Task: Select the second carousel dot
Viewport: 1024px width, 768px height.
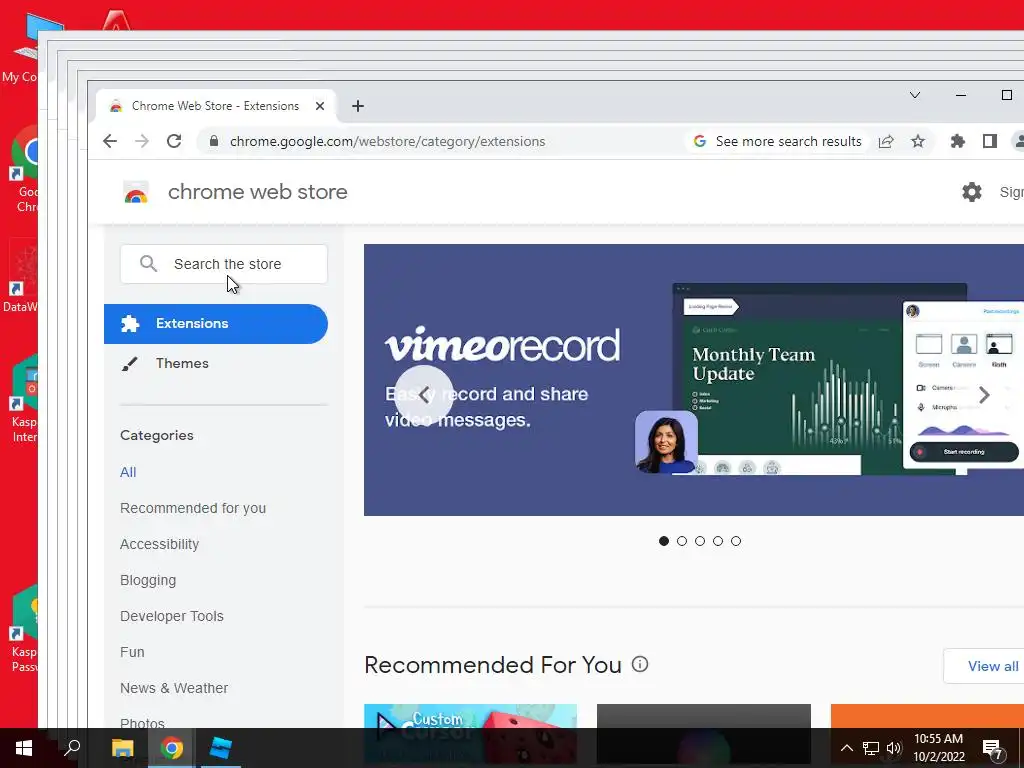Action: [682, 541]
